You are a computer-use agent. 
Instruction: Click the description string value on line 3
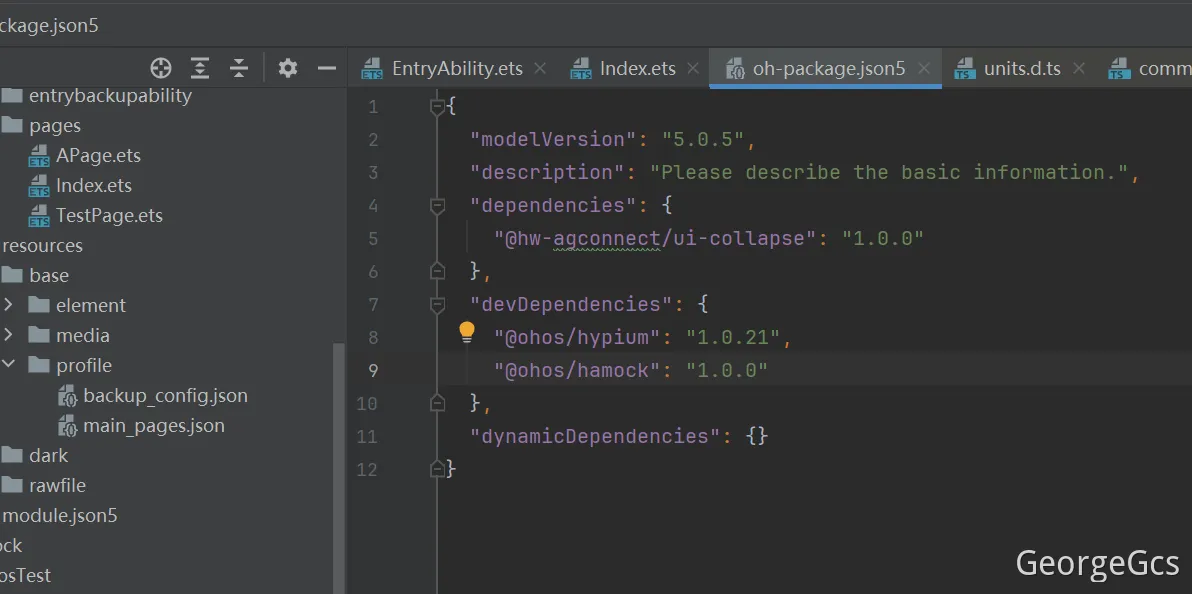[889, 173]
